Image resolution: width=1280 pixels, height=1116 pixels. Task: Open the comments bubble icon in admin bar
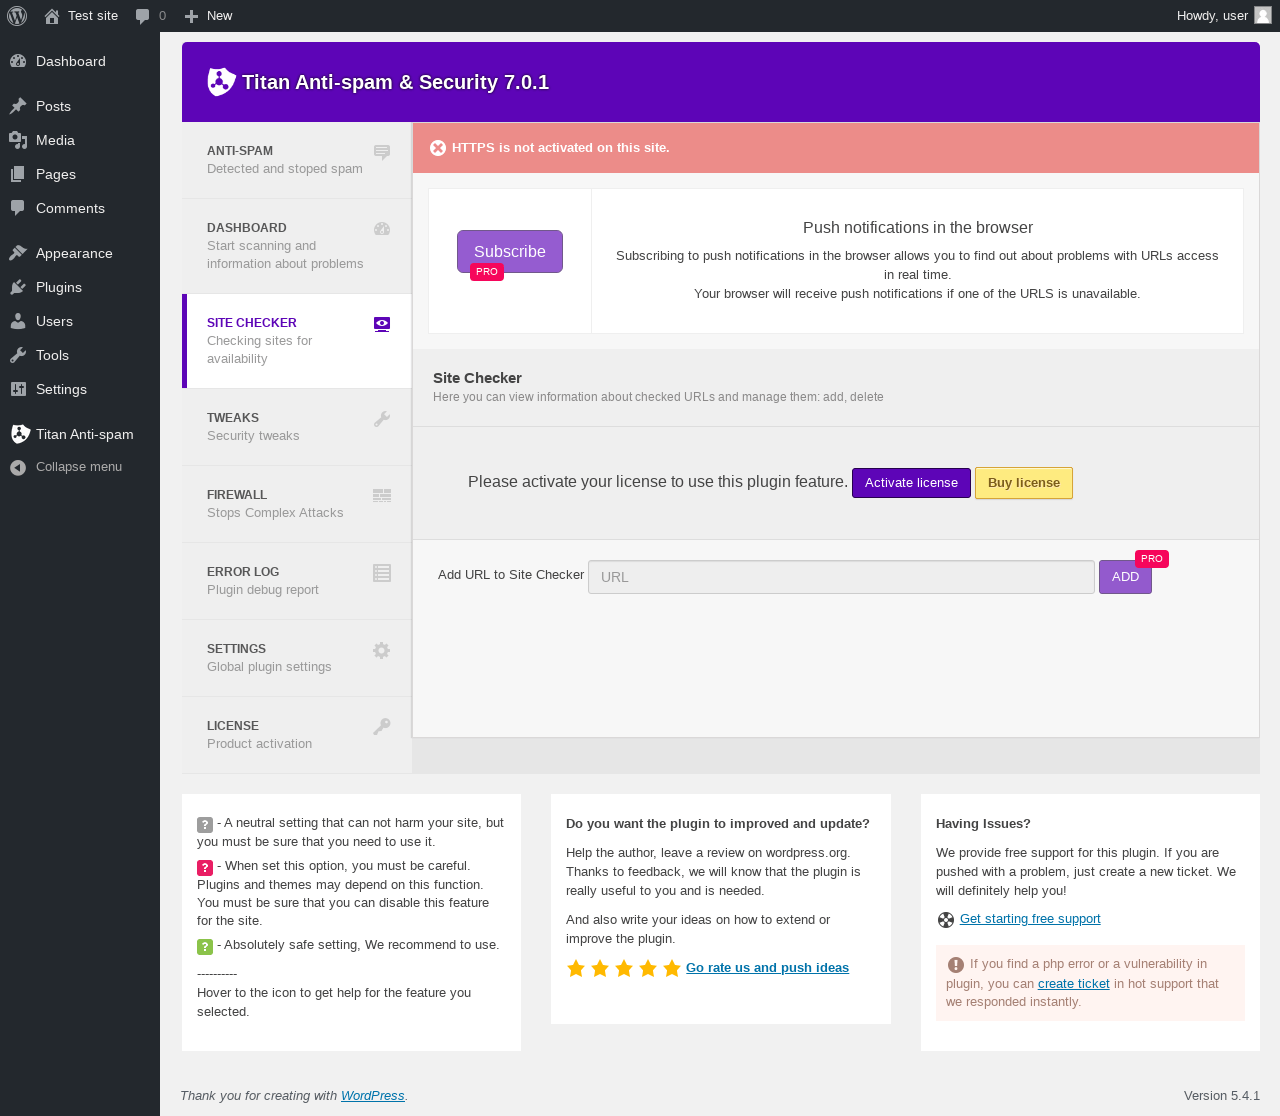tap(143, 16)
